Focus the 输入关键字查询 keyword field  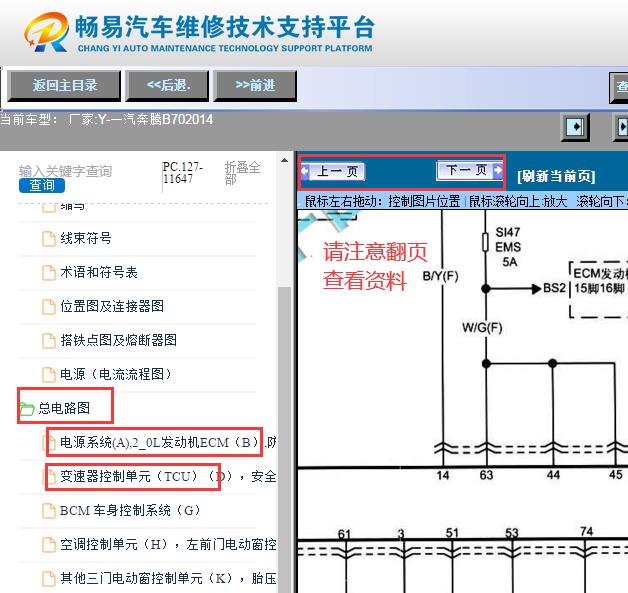point(65,171)
